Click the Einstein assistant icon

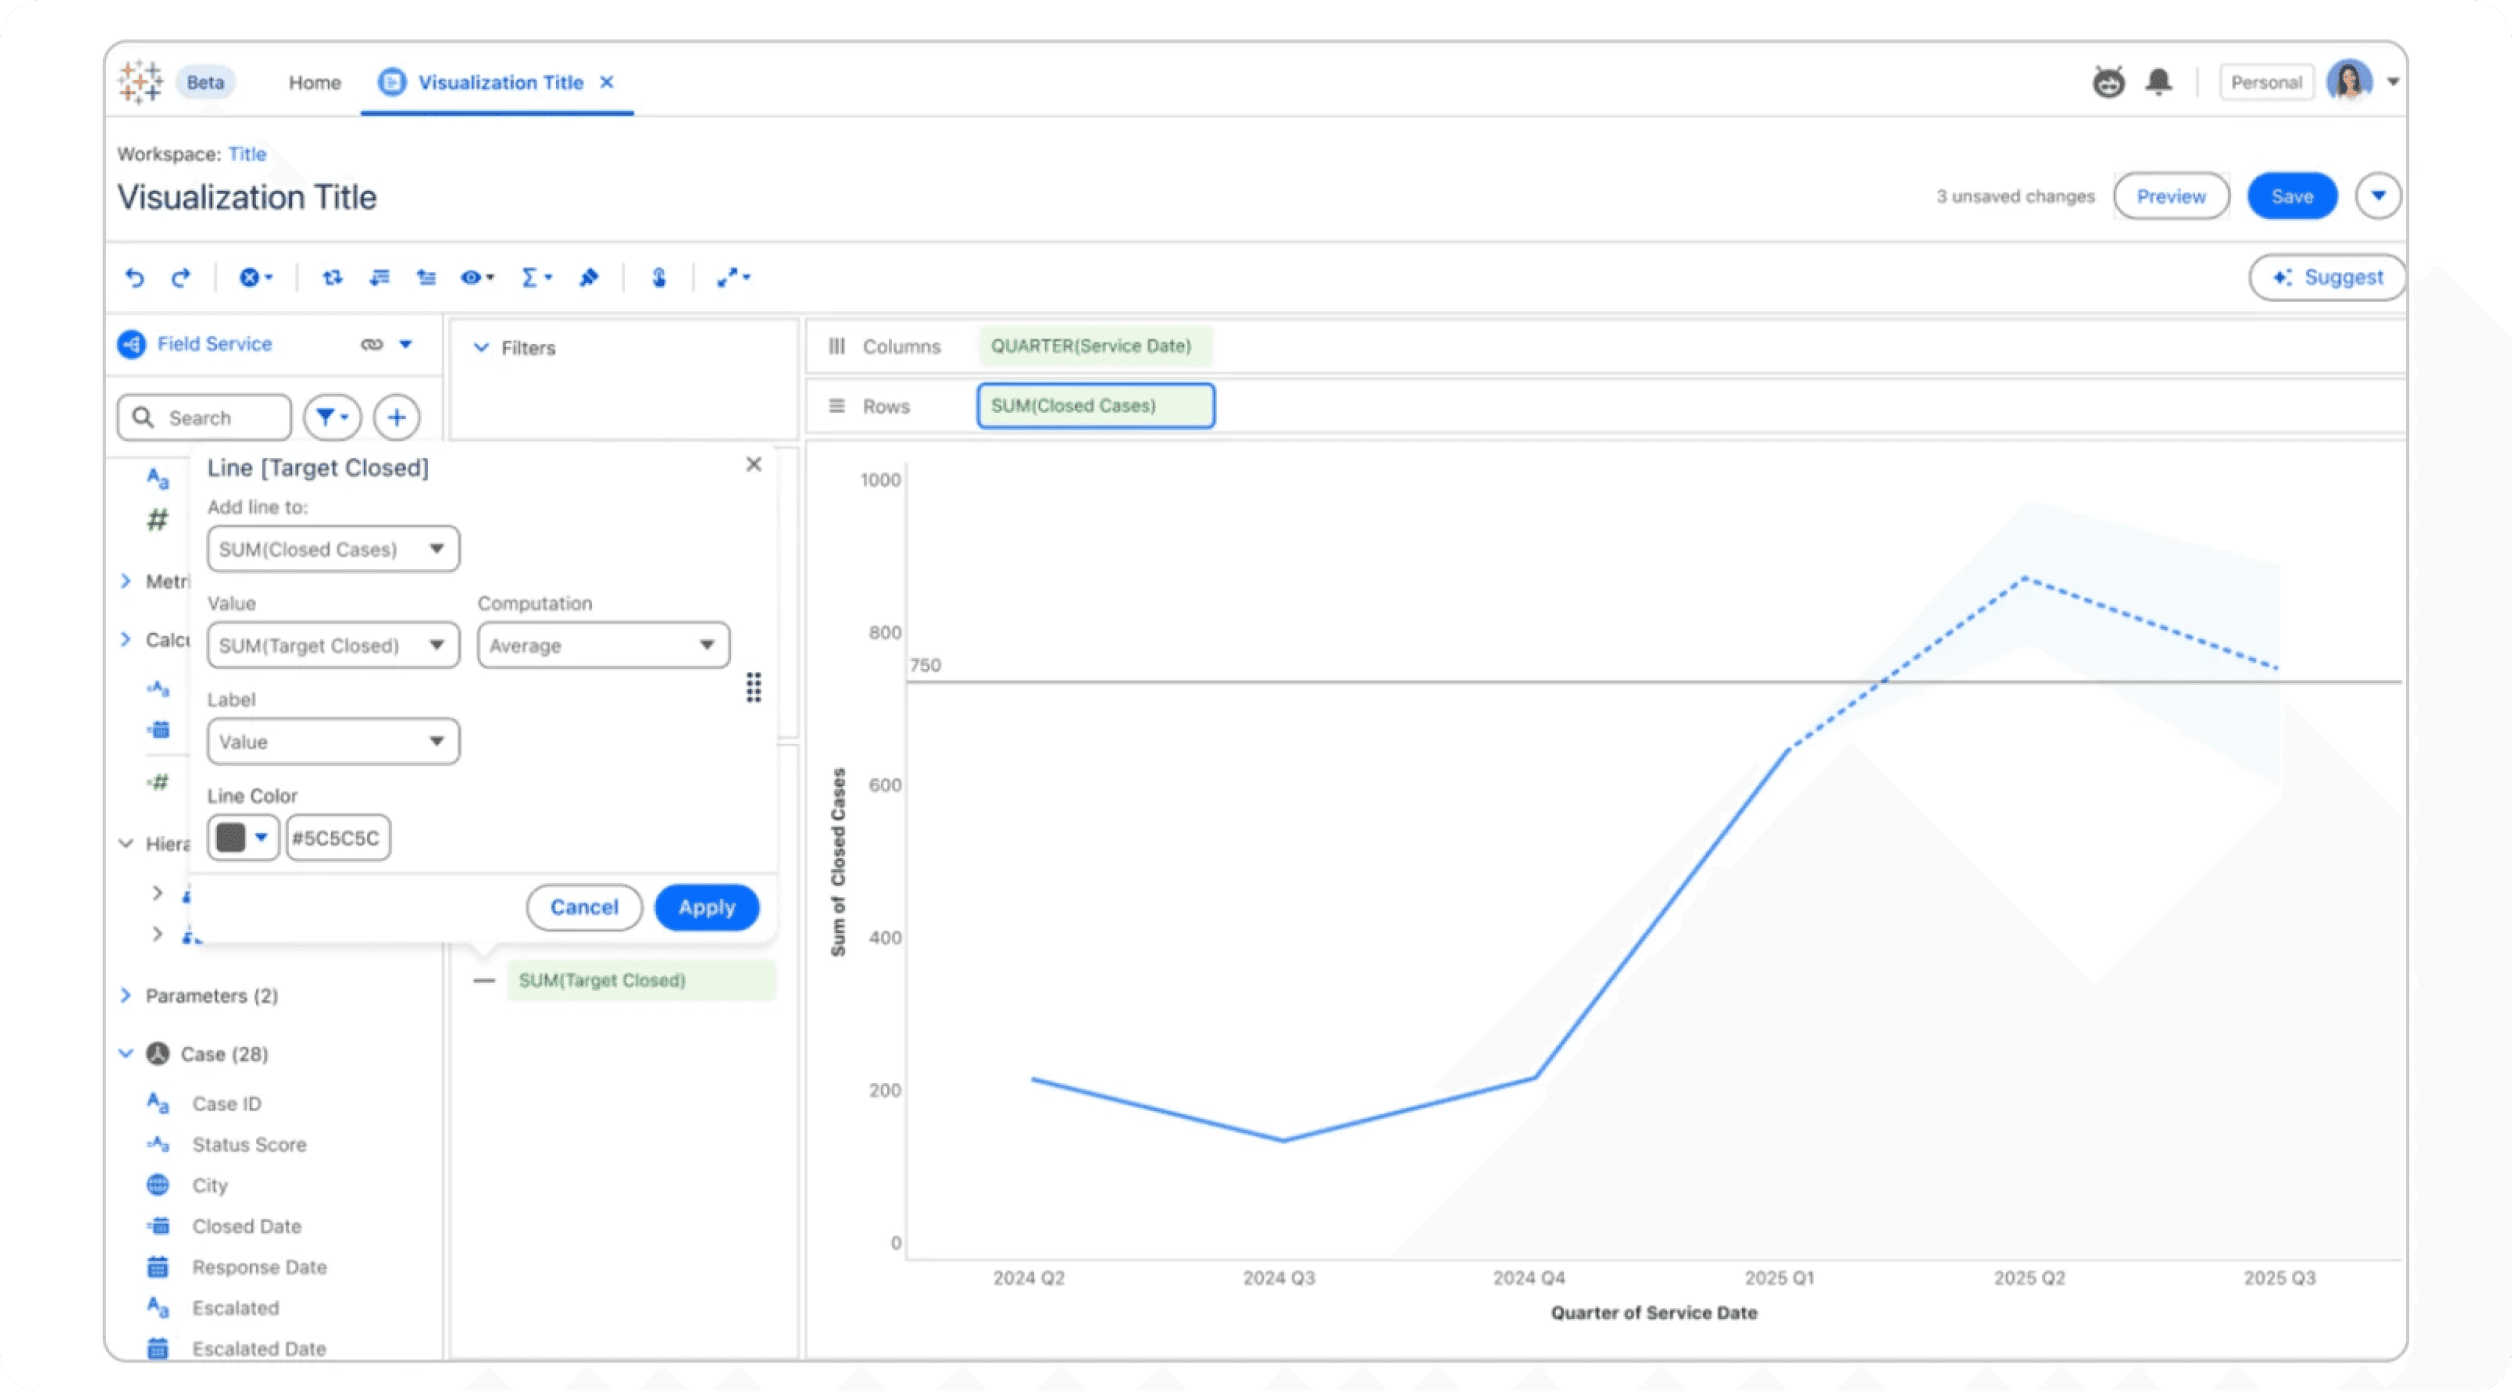point(2108,82)
